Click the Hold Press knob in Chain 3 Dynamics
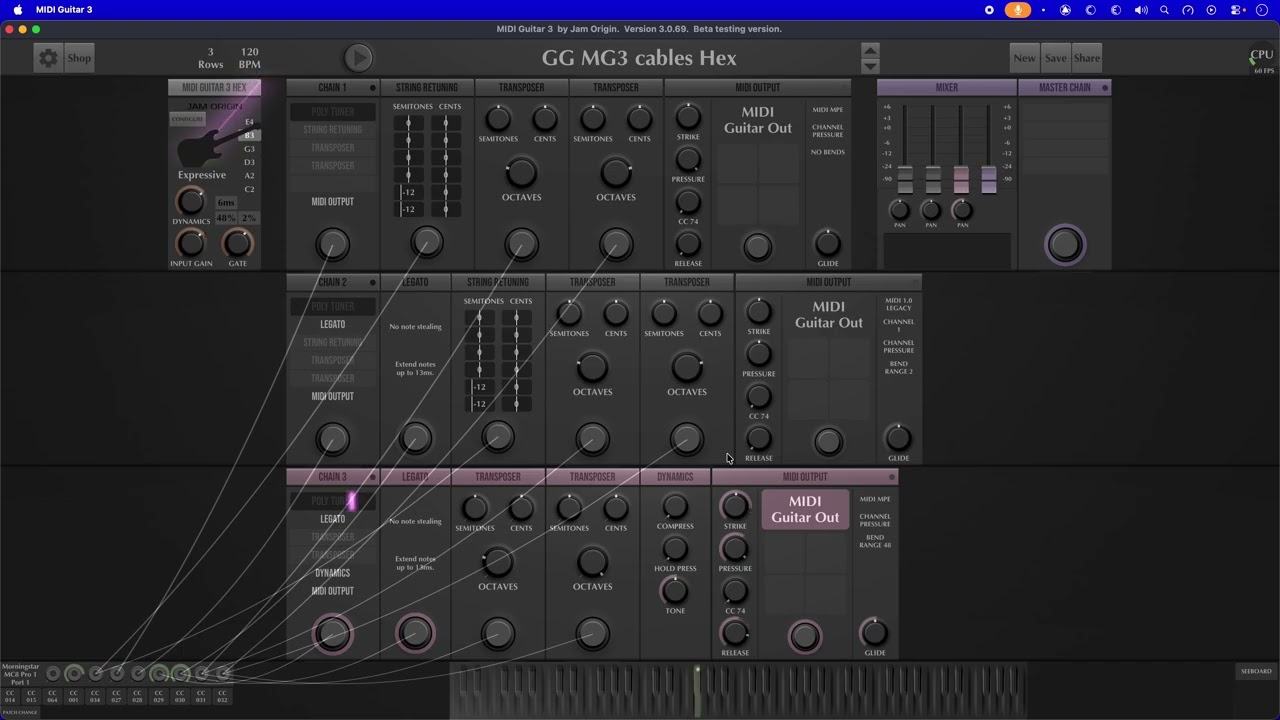The image size is (1280, 720). 675,549
